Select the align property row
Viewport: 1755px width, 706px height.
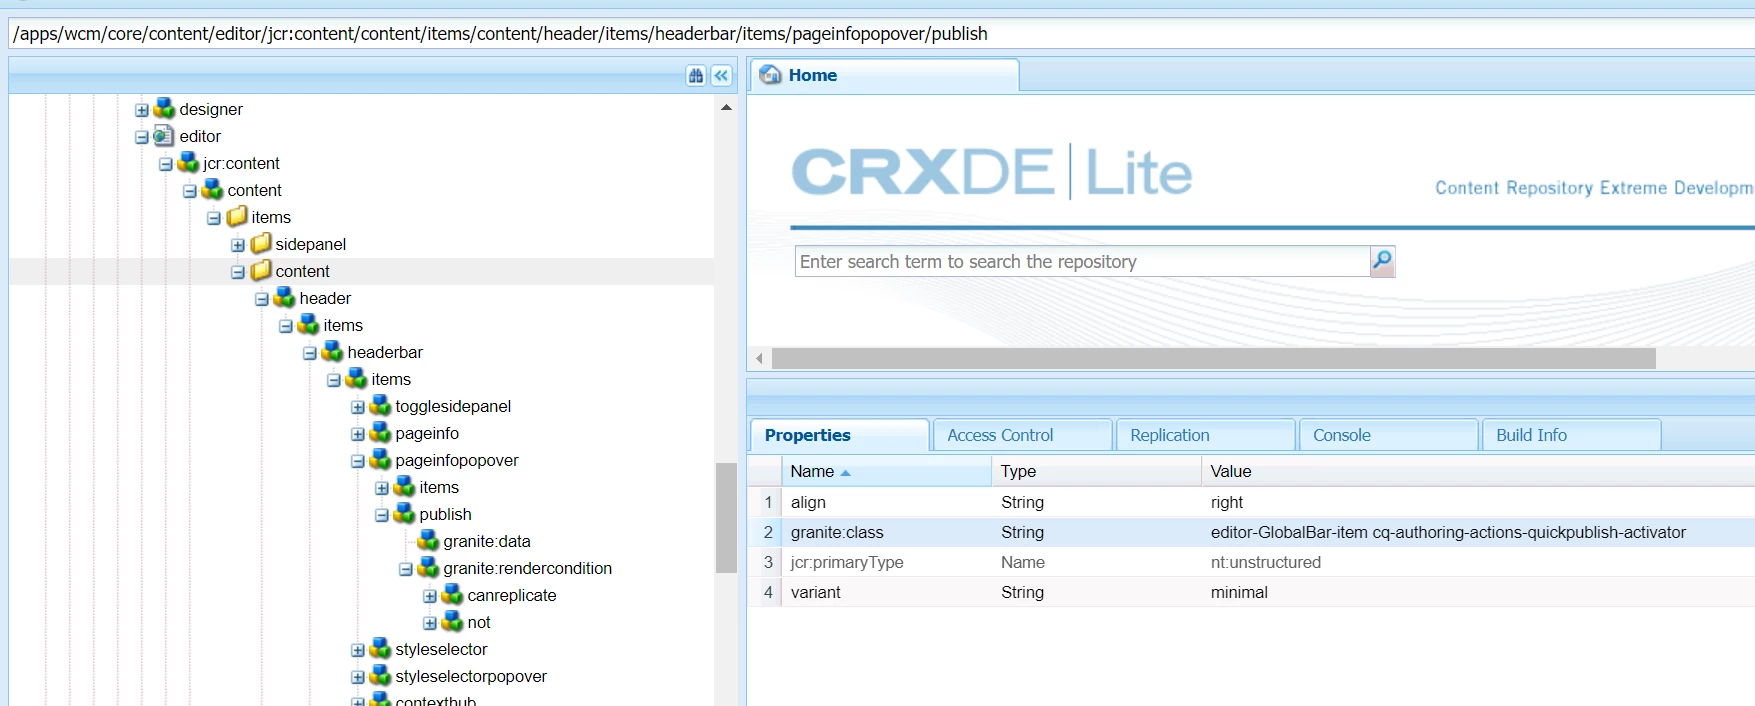[1251, 502]
